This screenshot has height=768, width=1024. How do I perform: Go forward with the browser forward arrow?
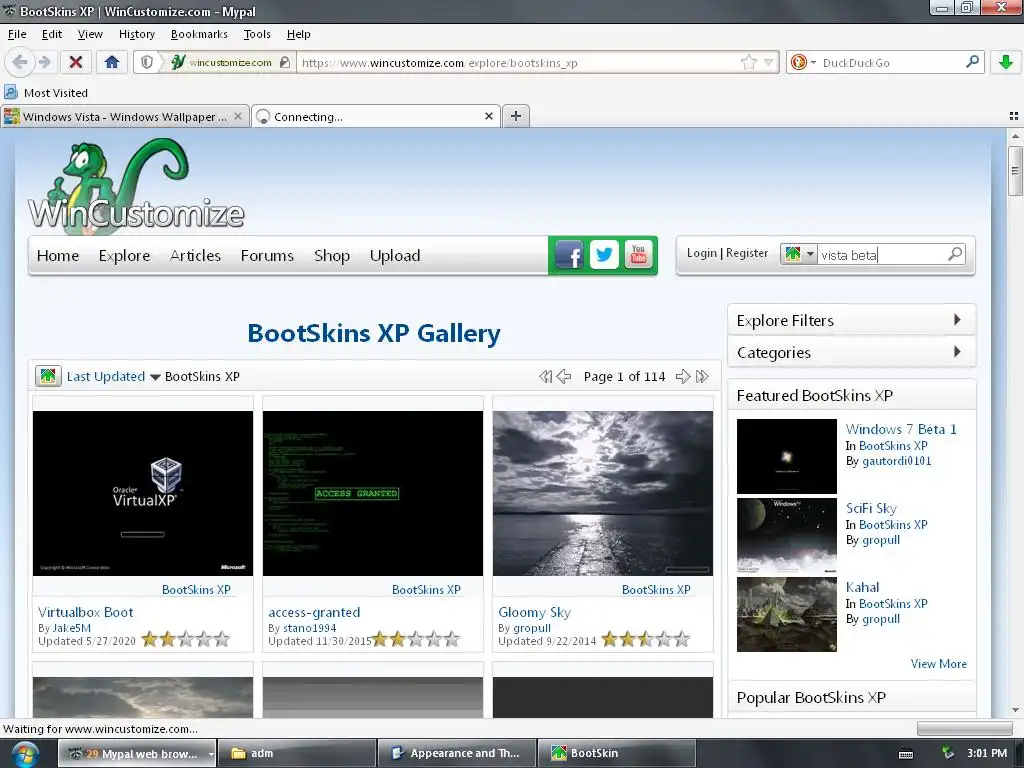[44, 62]
